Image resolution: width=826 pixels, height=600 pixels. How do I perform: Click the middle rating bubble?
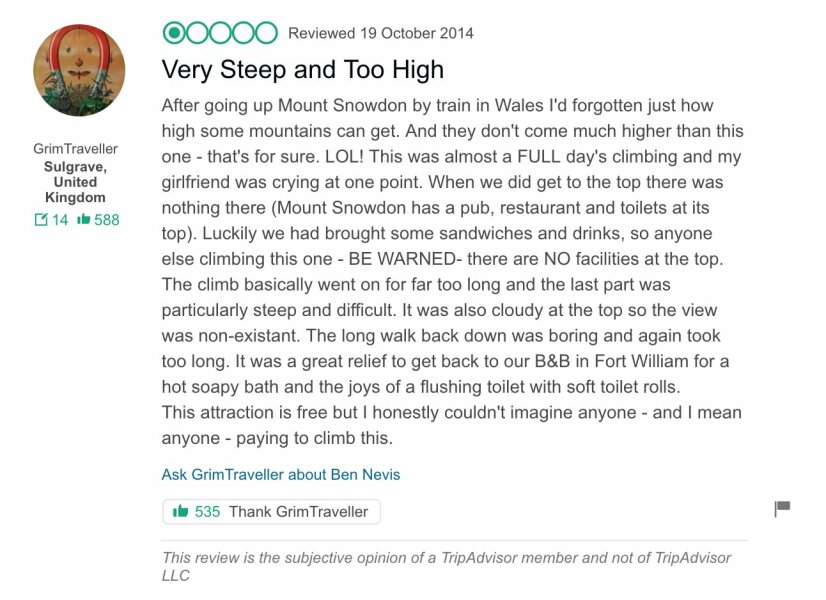217,32
